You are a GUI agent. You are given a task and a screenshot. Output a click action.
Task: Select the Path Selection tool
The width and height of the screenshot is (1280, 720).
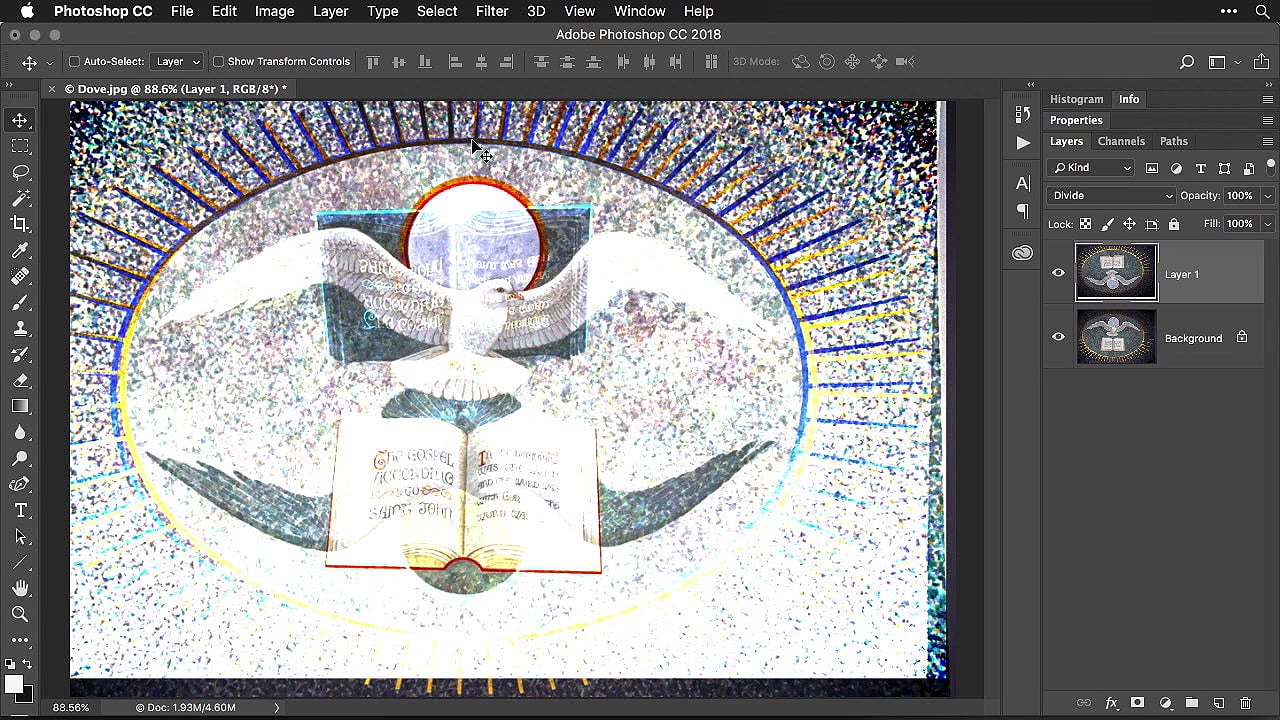pyautogui.click(x=20, y=536)
